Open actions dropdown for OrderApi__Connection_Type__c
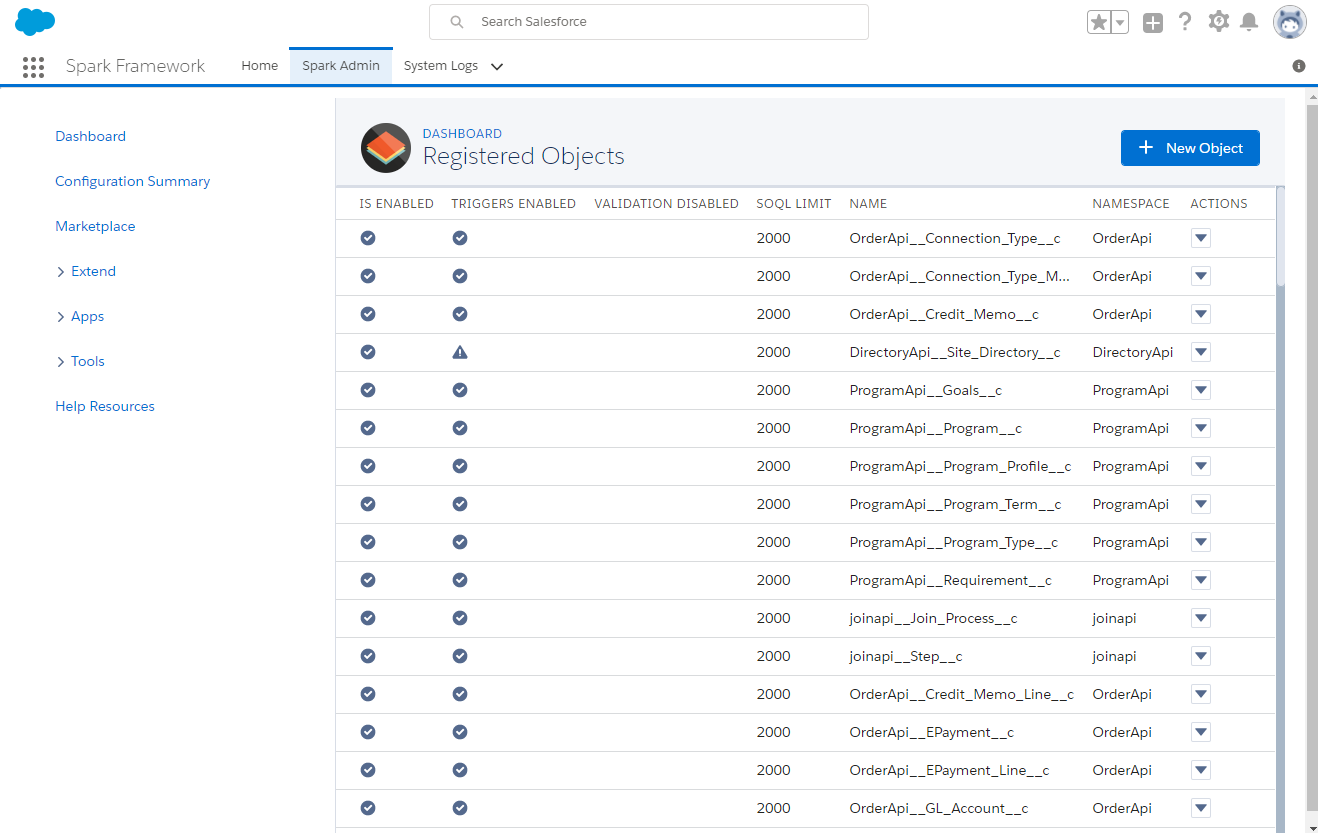1318x833 pixels. tap(1200, 237)
